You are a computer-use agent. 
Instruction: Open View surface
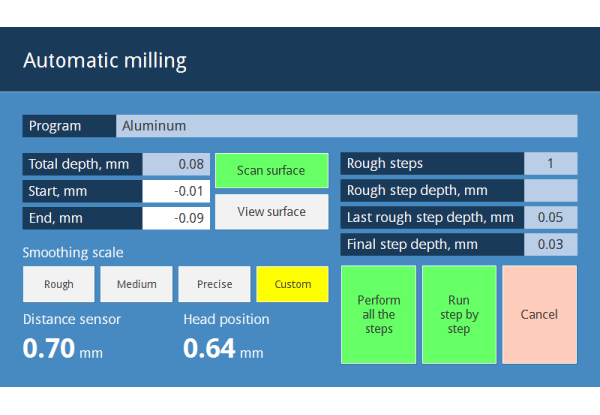pyautogui.click(x=271, y=212)
